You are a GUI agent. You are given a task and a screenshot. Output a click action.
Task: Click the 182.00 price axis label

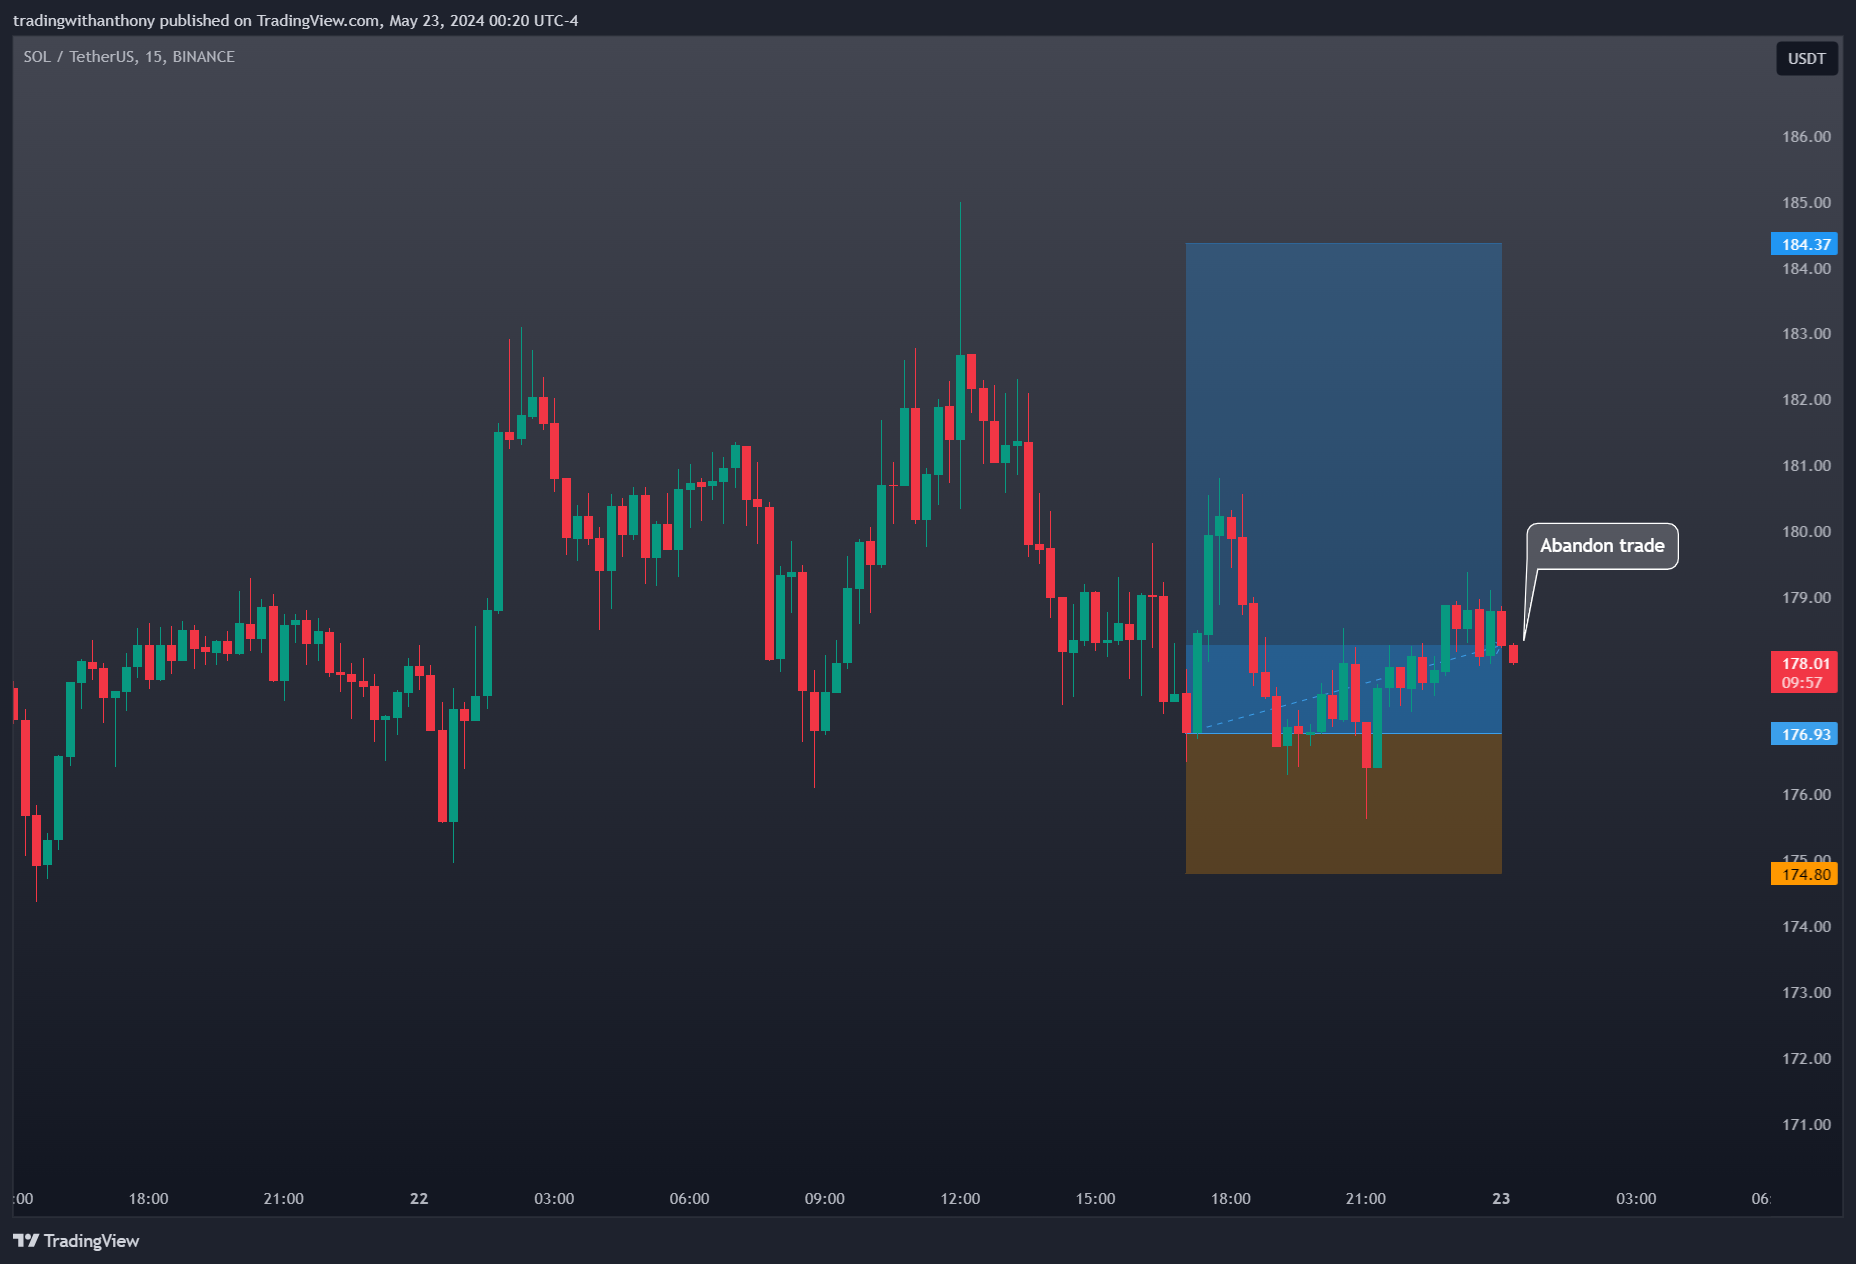point(1806,399)
